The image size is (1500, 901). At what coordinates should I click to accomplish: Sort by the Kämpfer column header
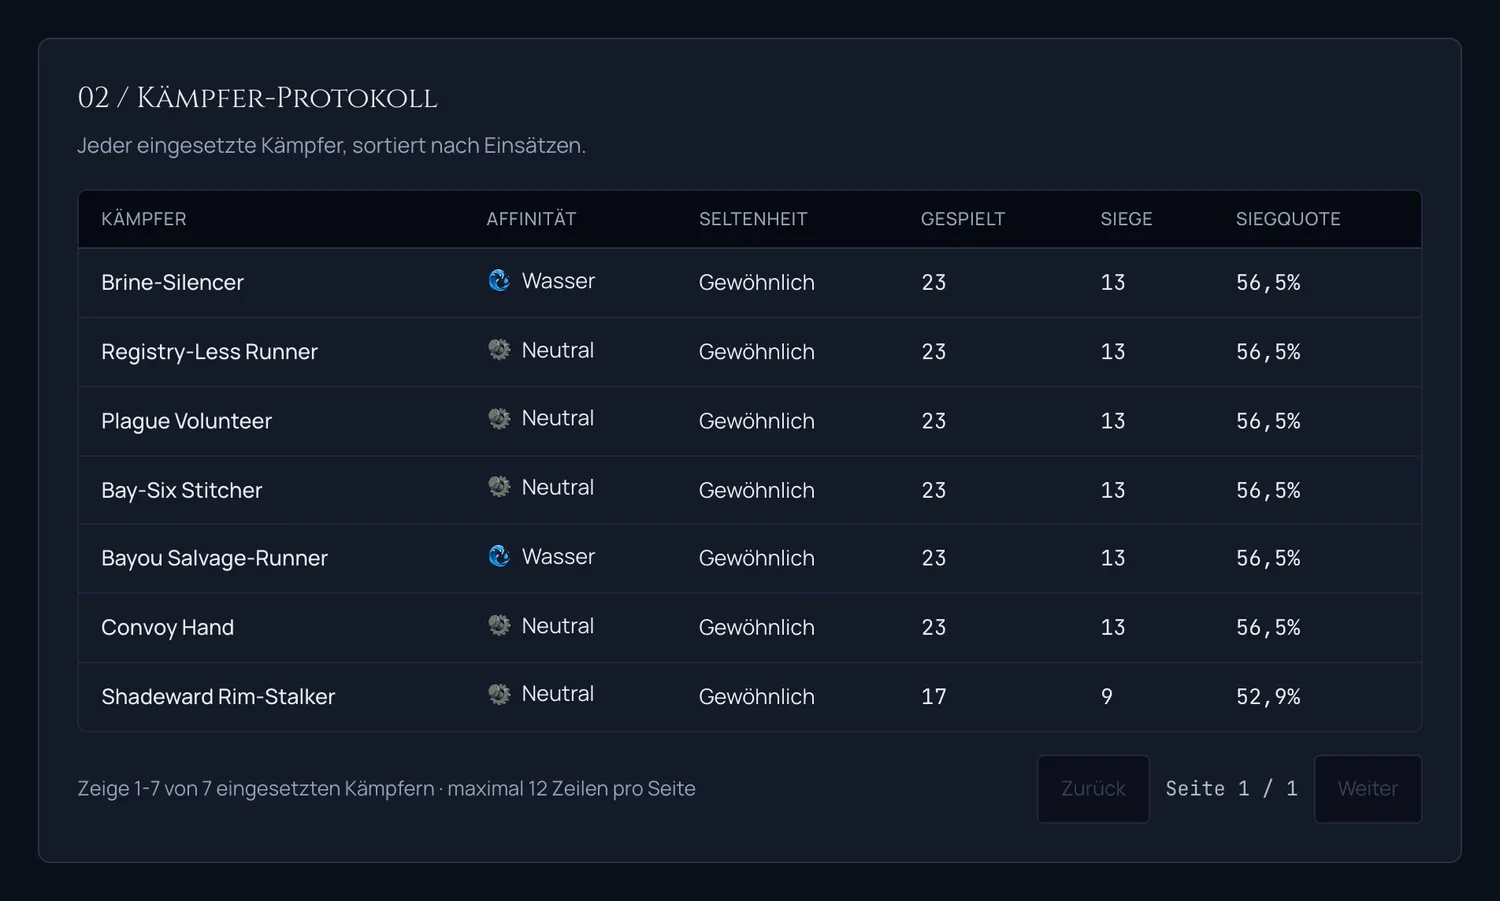point(144,219)
